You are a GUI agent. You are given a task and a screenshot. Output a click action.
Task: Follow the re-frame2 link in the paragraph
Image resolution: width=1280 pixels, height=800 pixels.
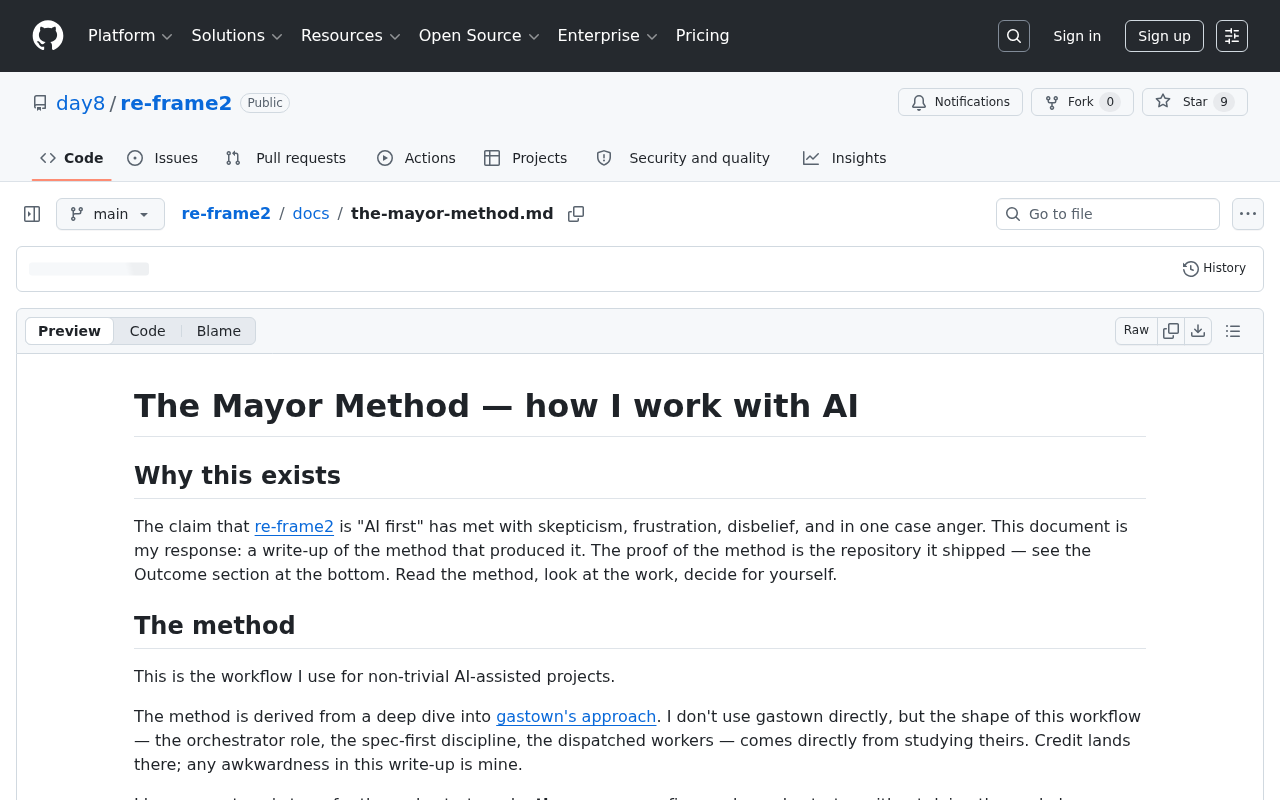point(294,526)
